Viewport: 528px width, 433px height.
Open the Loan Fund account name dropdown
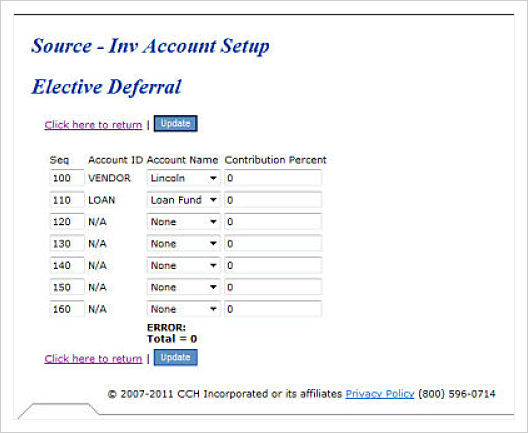pyautogui.click(x=184, y=200)
